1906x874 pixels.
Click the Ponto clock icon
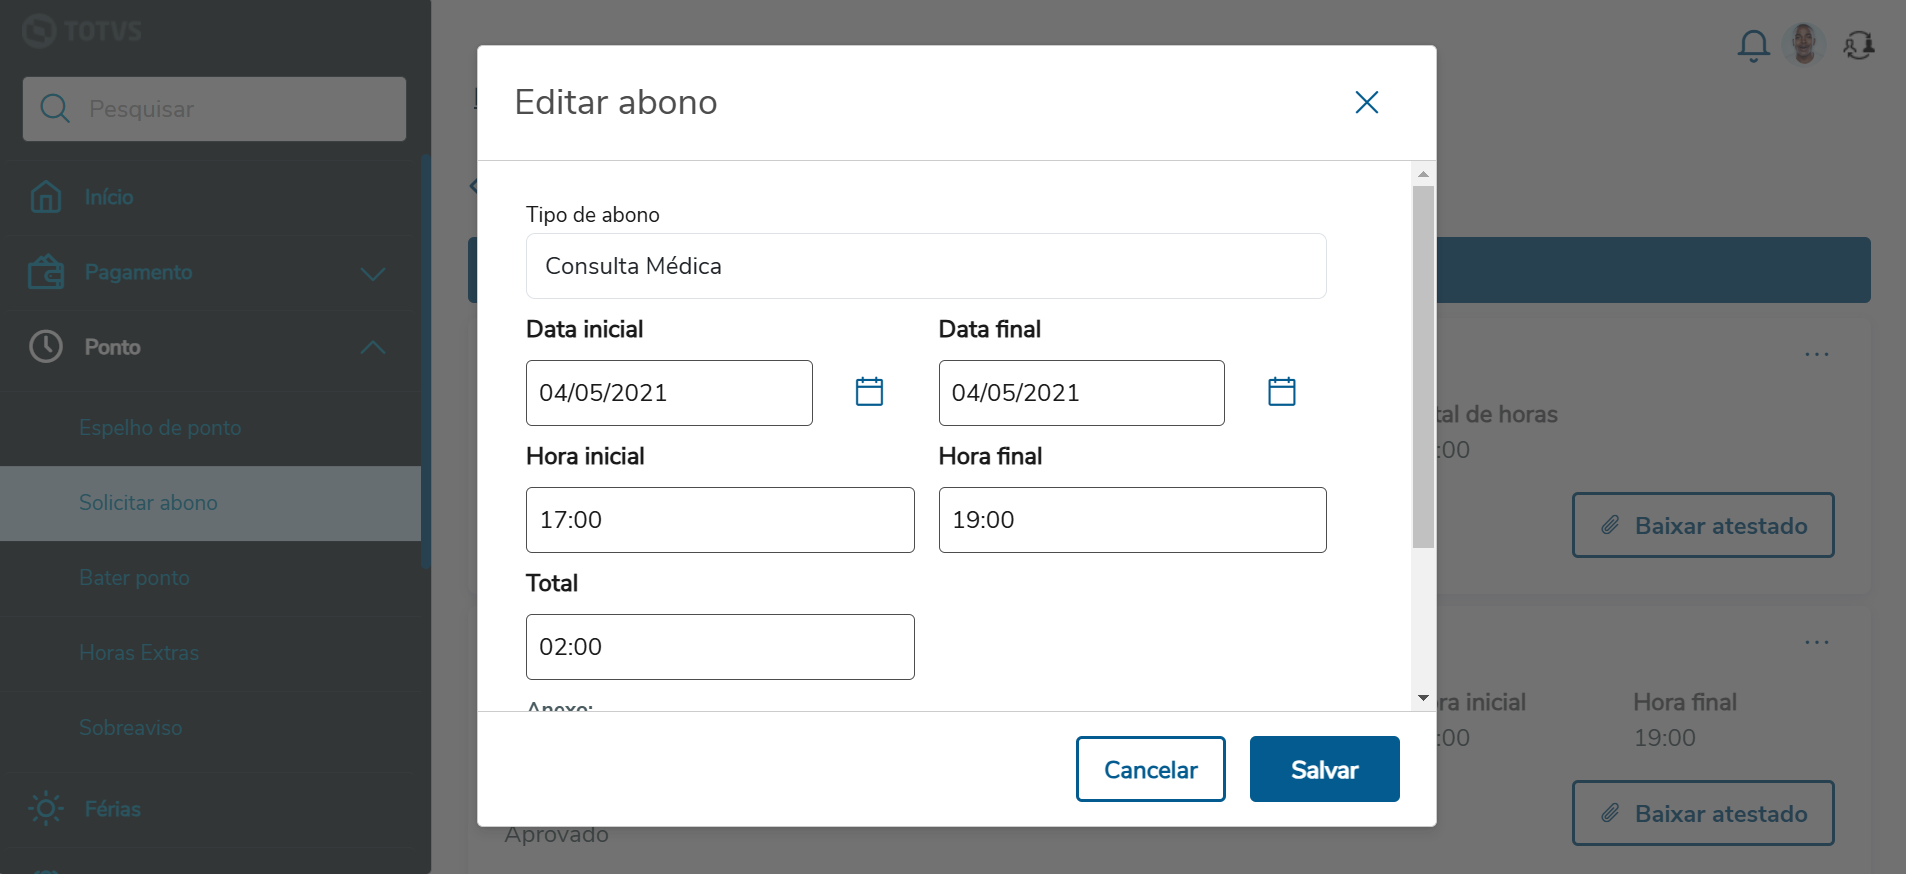pos(46,347)
